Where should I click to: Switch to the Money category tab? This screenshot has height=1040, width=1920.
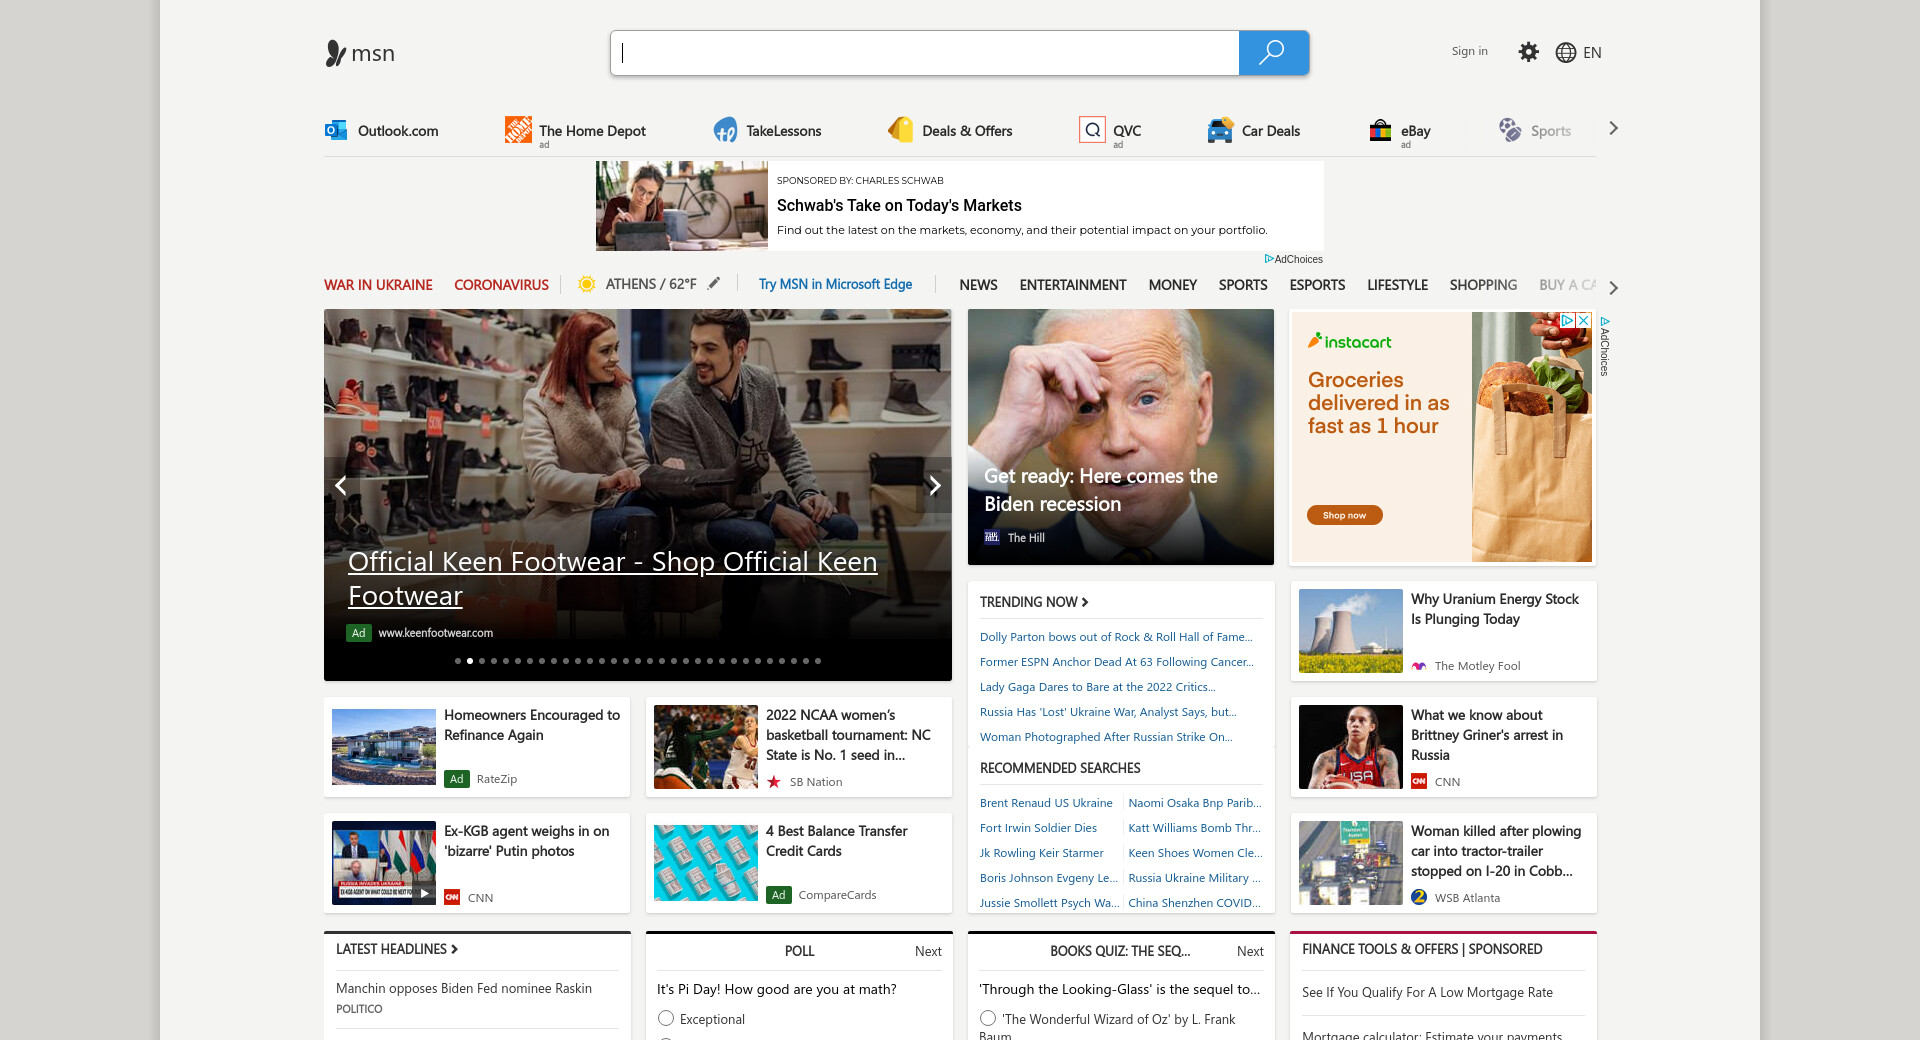[1172, 285]
